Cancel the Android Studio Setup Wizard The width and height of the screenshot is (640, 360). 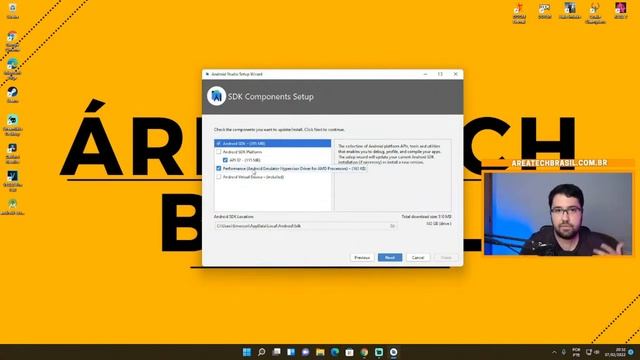coord(418,258)
